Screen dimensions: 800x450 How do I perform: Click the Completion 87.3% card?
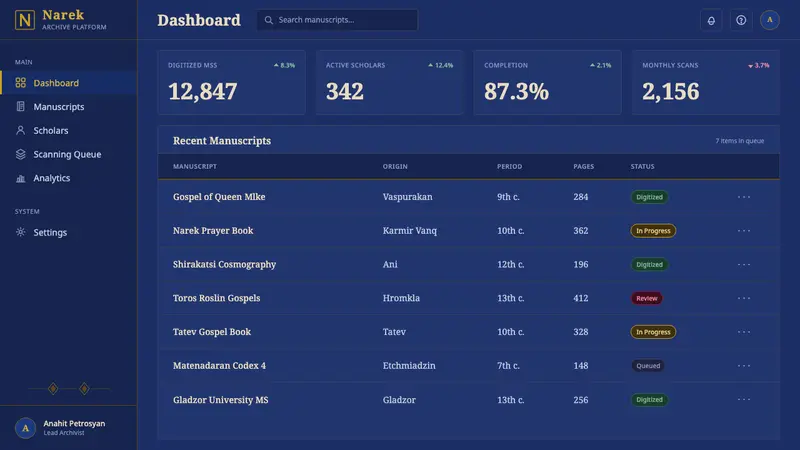[547, 82]
